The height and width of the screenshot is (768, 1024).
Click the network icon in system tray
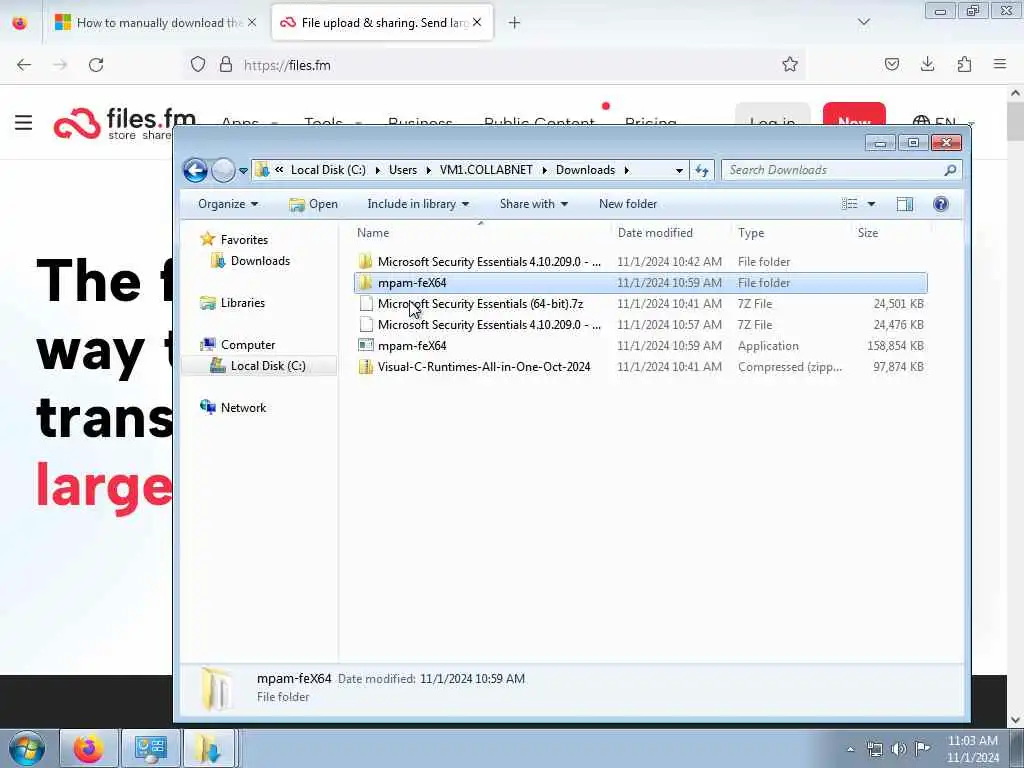coord(874,748)
